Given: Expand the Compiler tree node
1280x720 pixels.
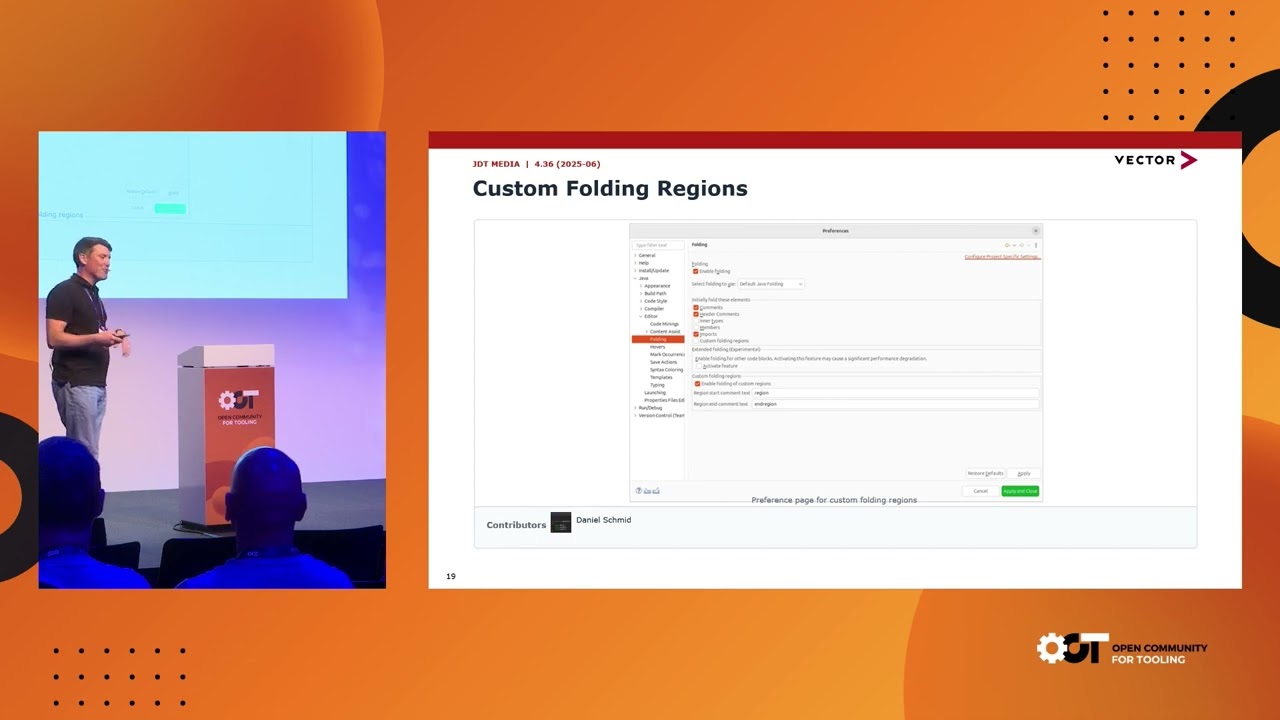Looking at the screenshot, I should tap(641, 309).
